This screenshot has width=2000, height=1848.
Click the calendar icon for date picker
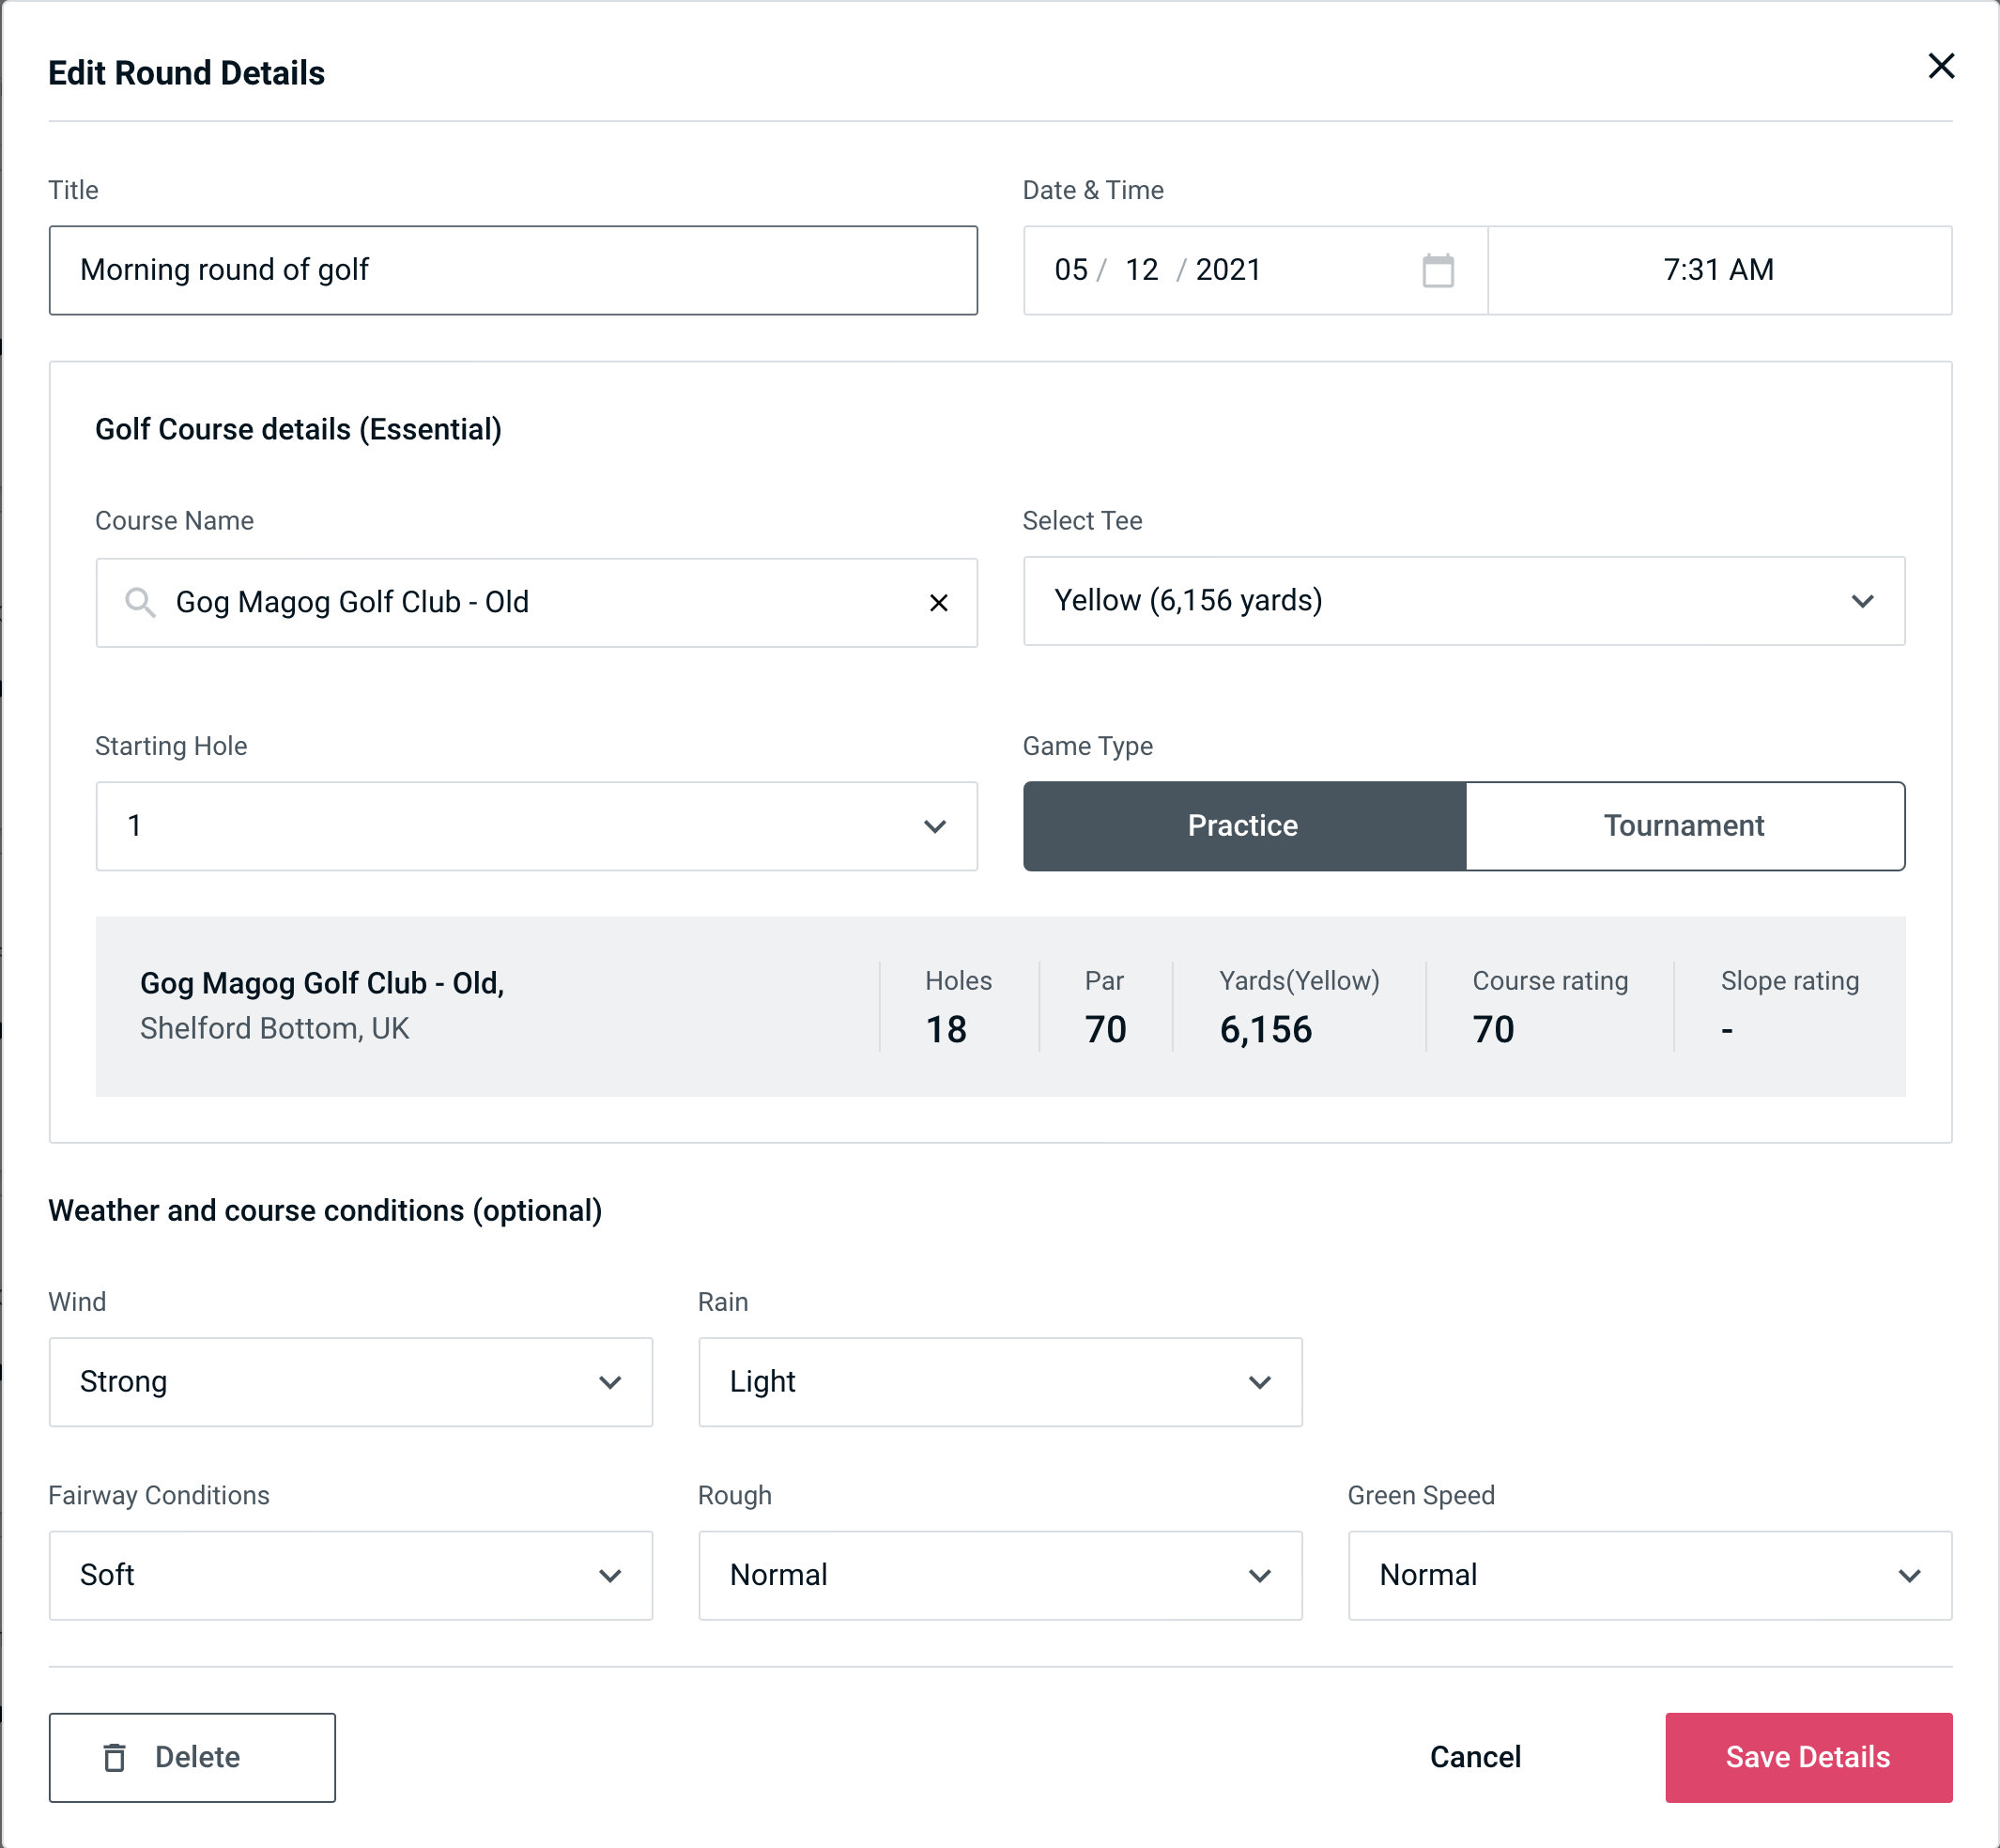1436,270
